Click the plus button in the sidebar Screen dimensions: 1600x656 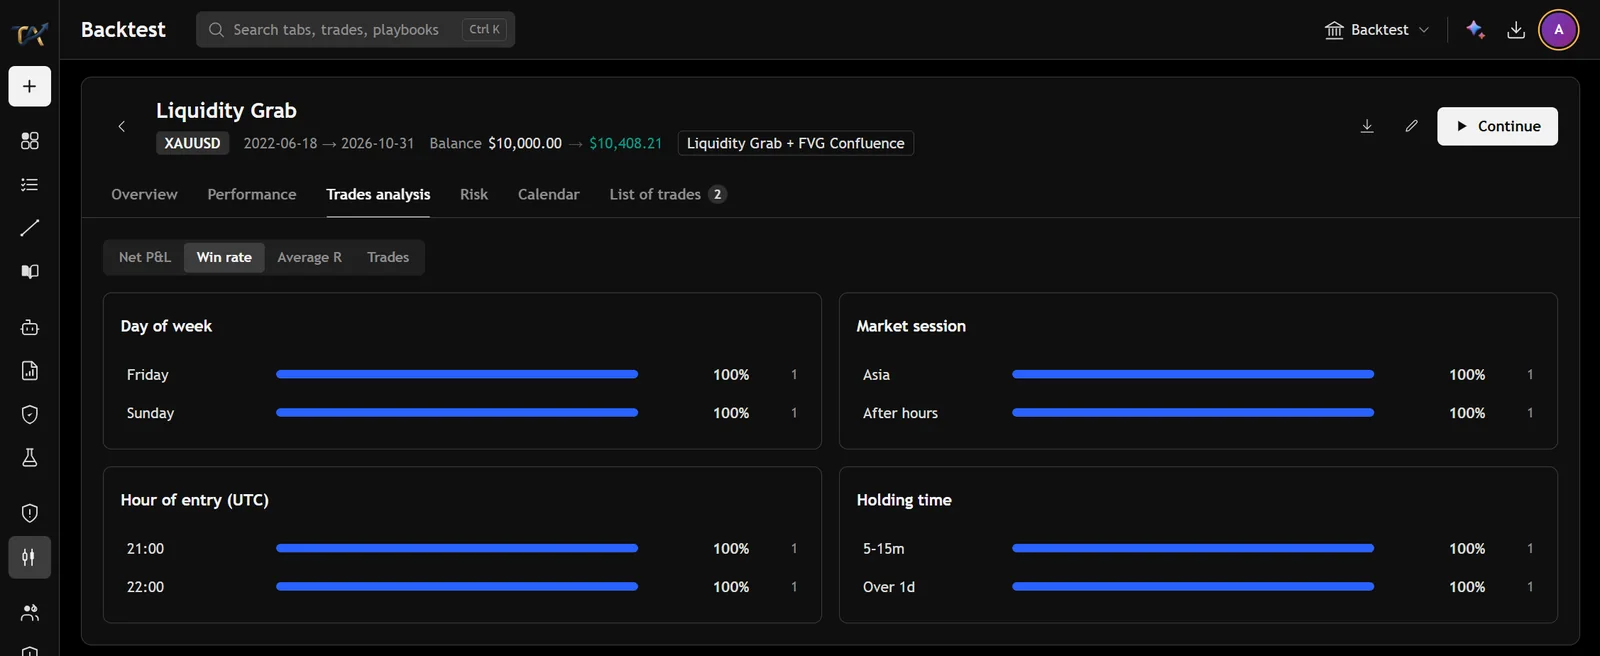pos(30,87)
